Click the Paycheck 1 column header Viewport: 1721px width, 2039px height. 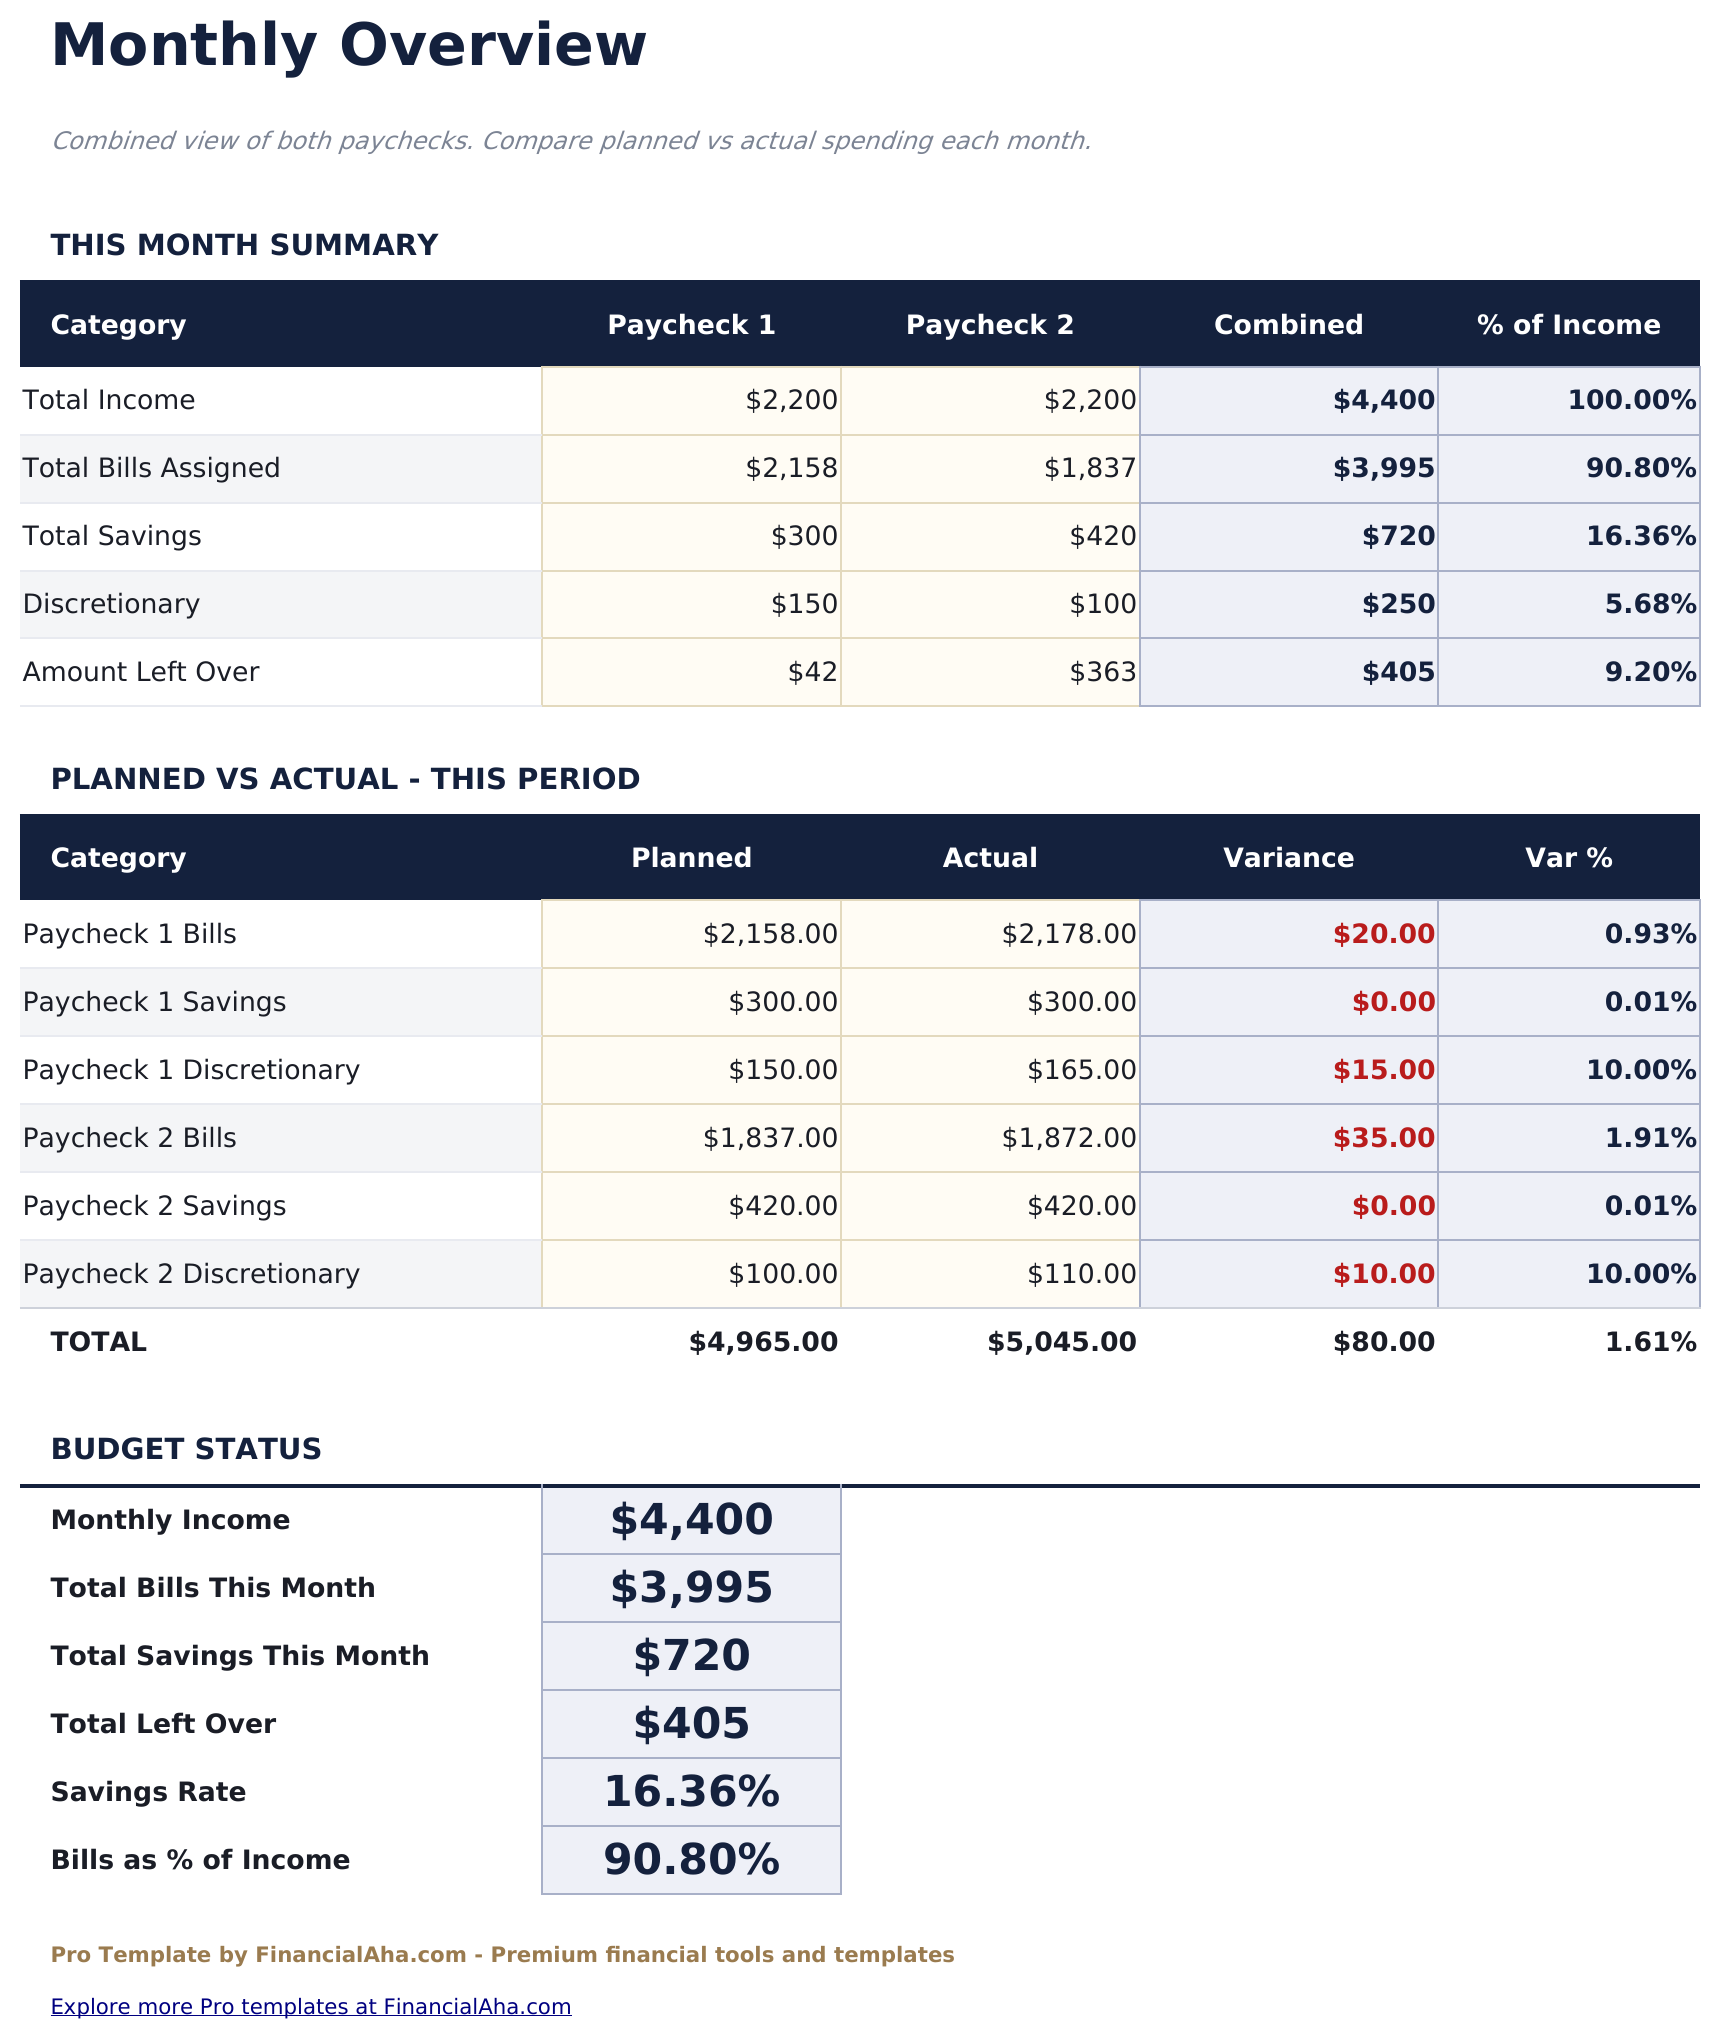[x=692, y=323]
